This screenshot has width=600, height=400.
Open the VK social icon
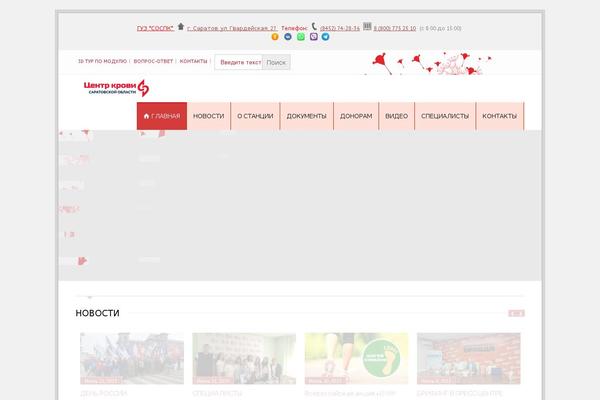coord(288,37)
